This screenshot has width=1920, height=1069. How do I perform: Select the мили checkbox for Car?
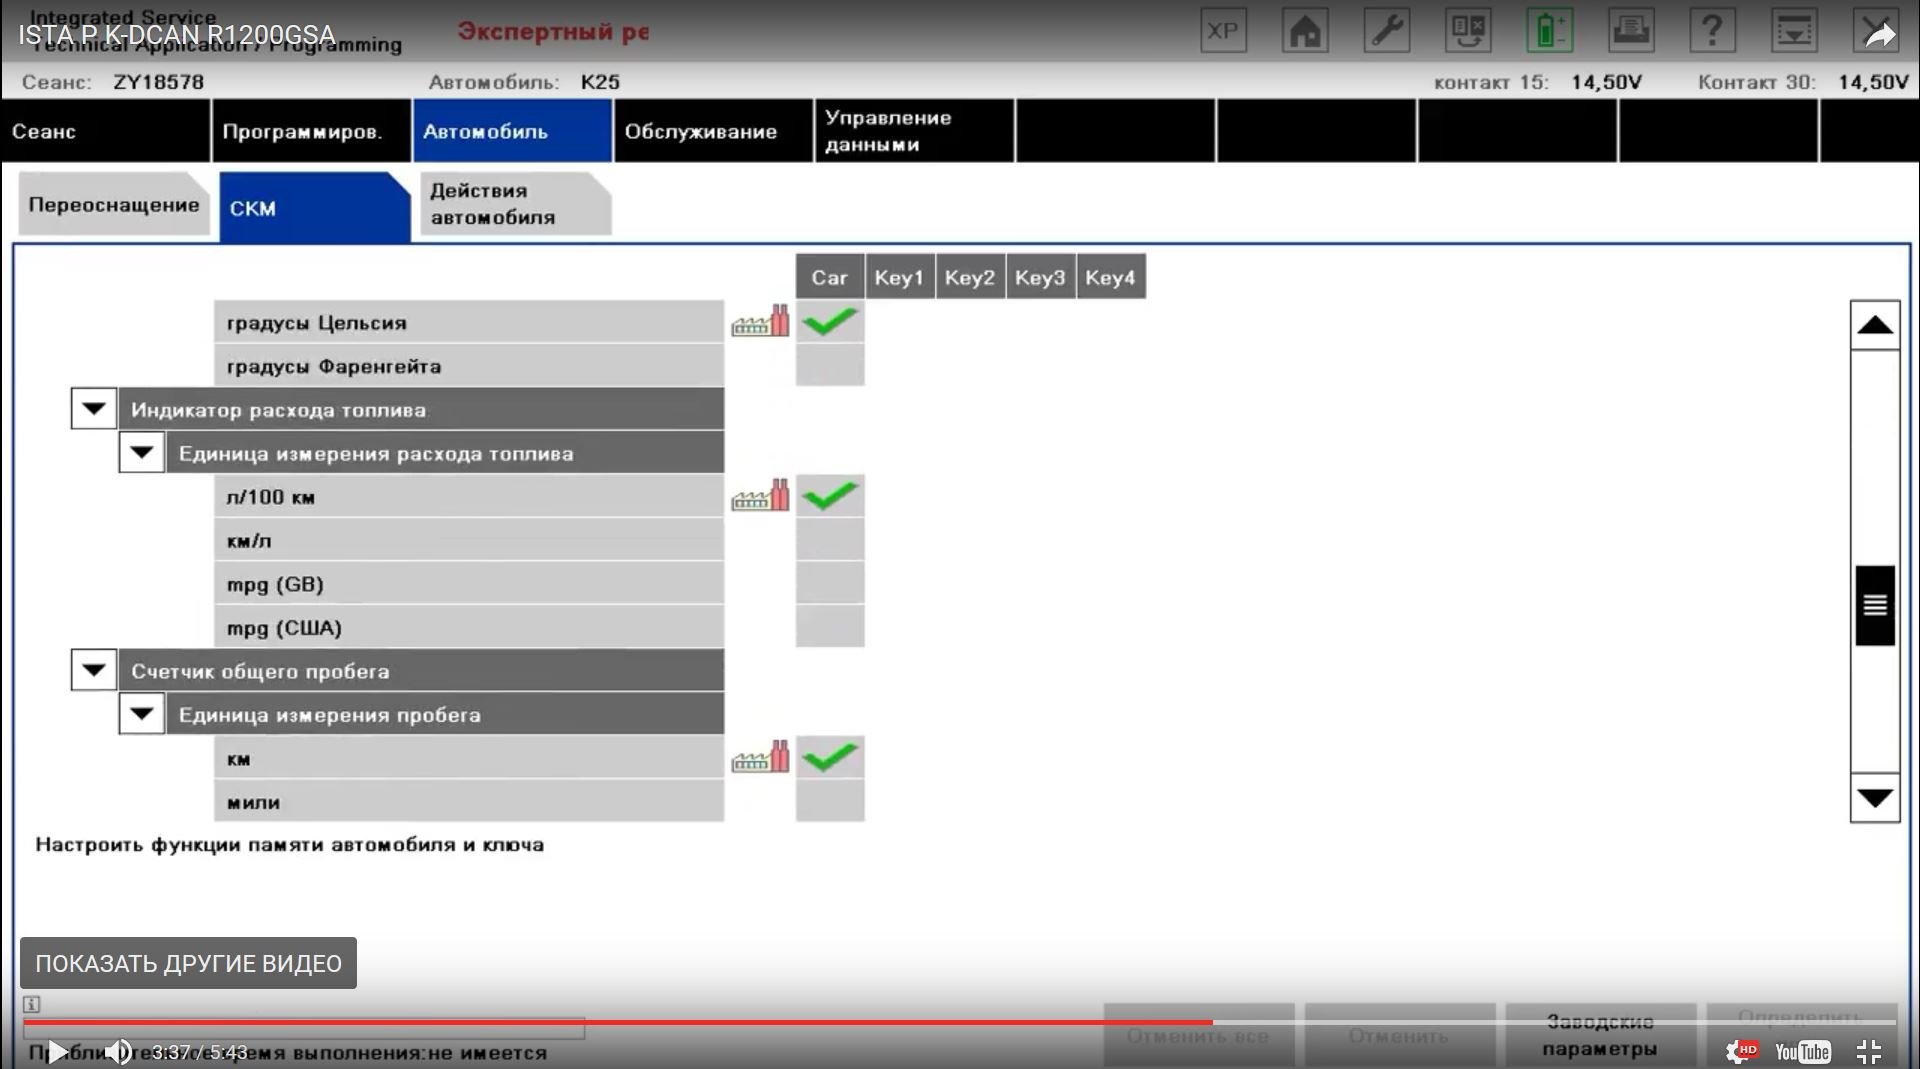click(830, 802)
